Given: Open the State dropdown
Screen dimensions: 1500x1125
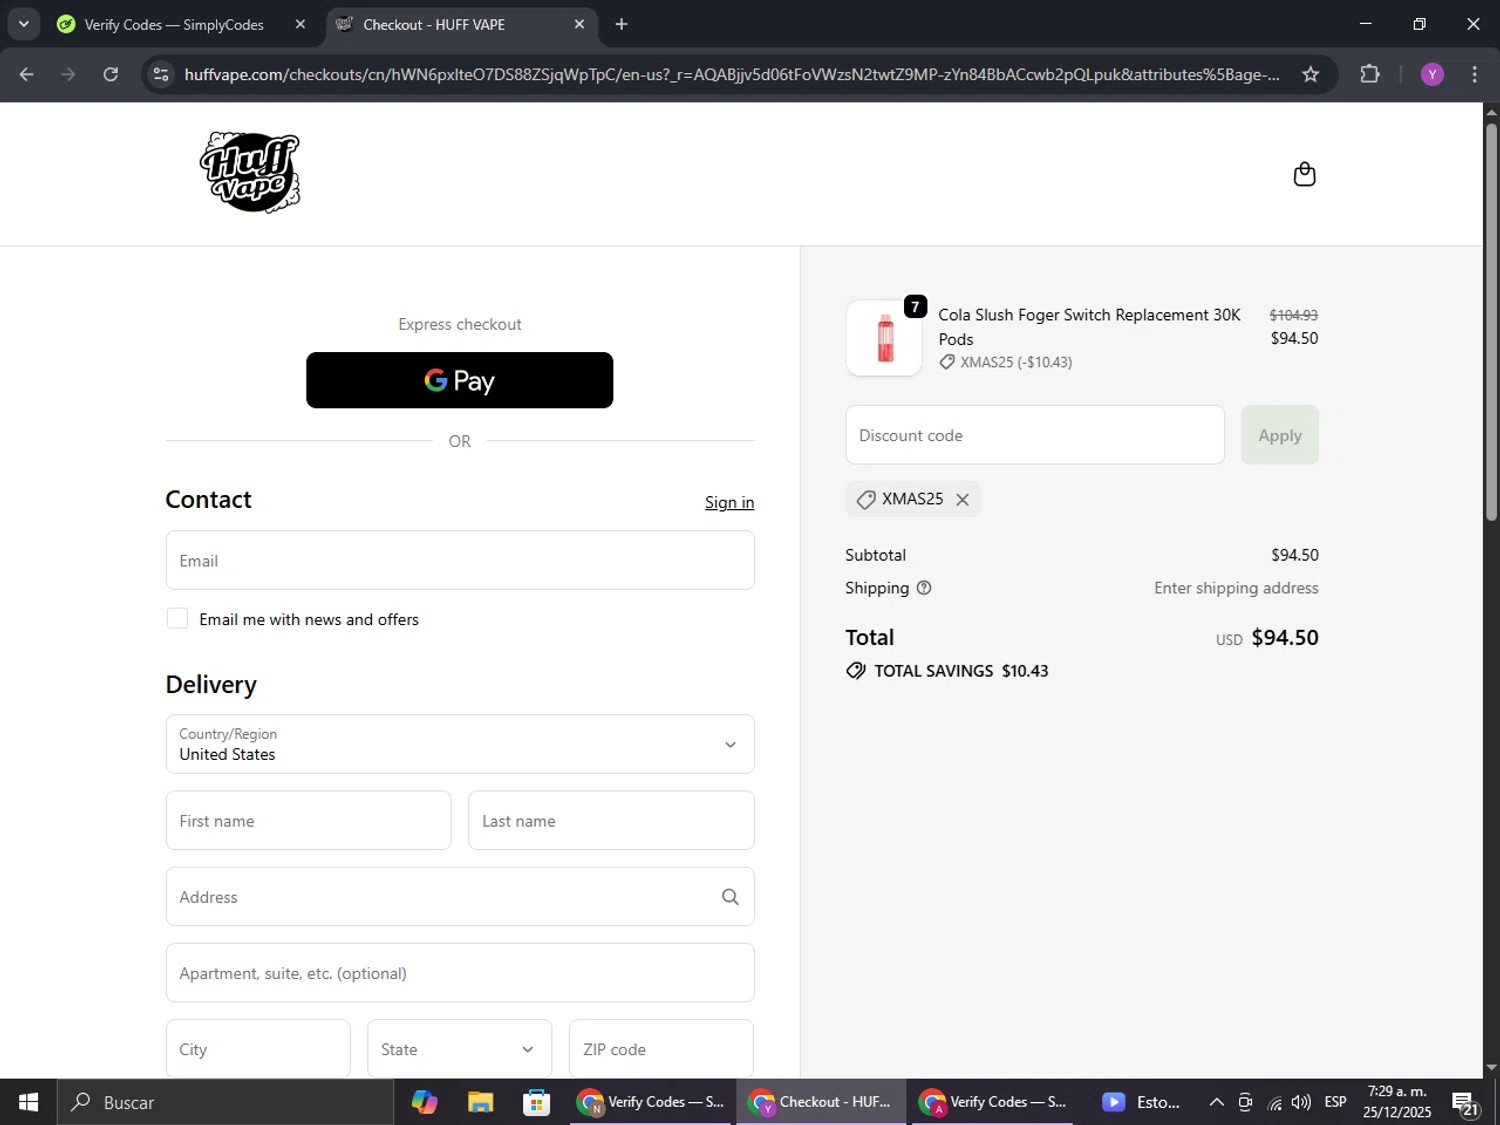Looking at the screenshot, I should [459, 1049].
